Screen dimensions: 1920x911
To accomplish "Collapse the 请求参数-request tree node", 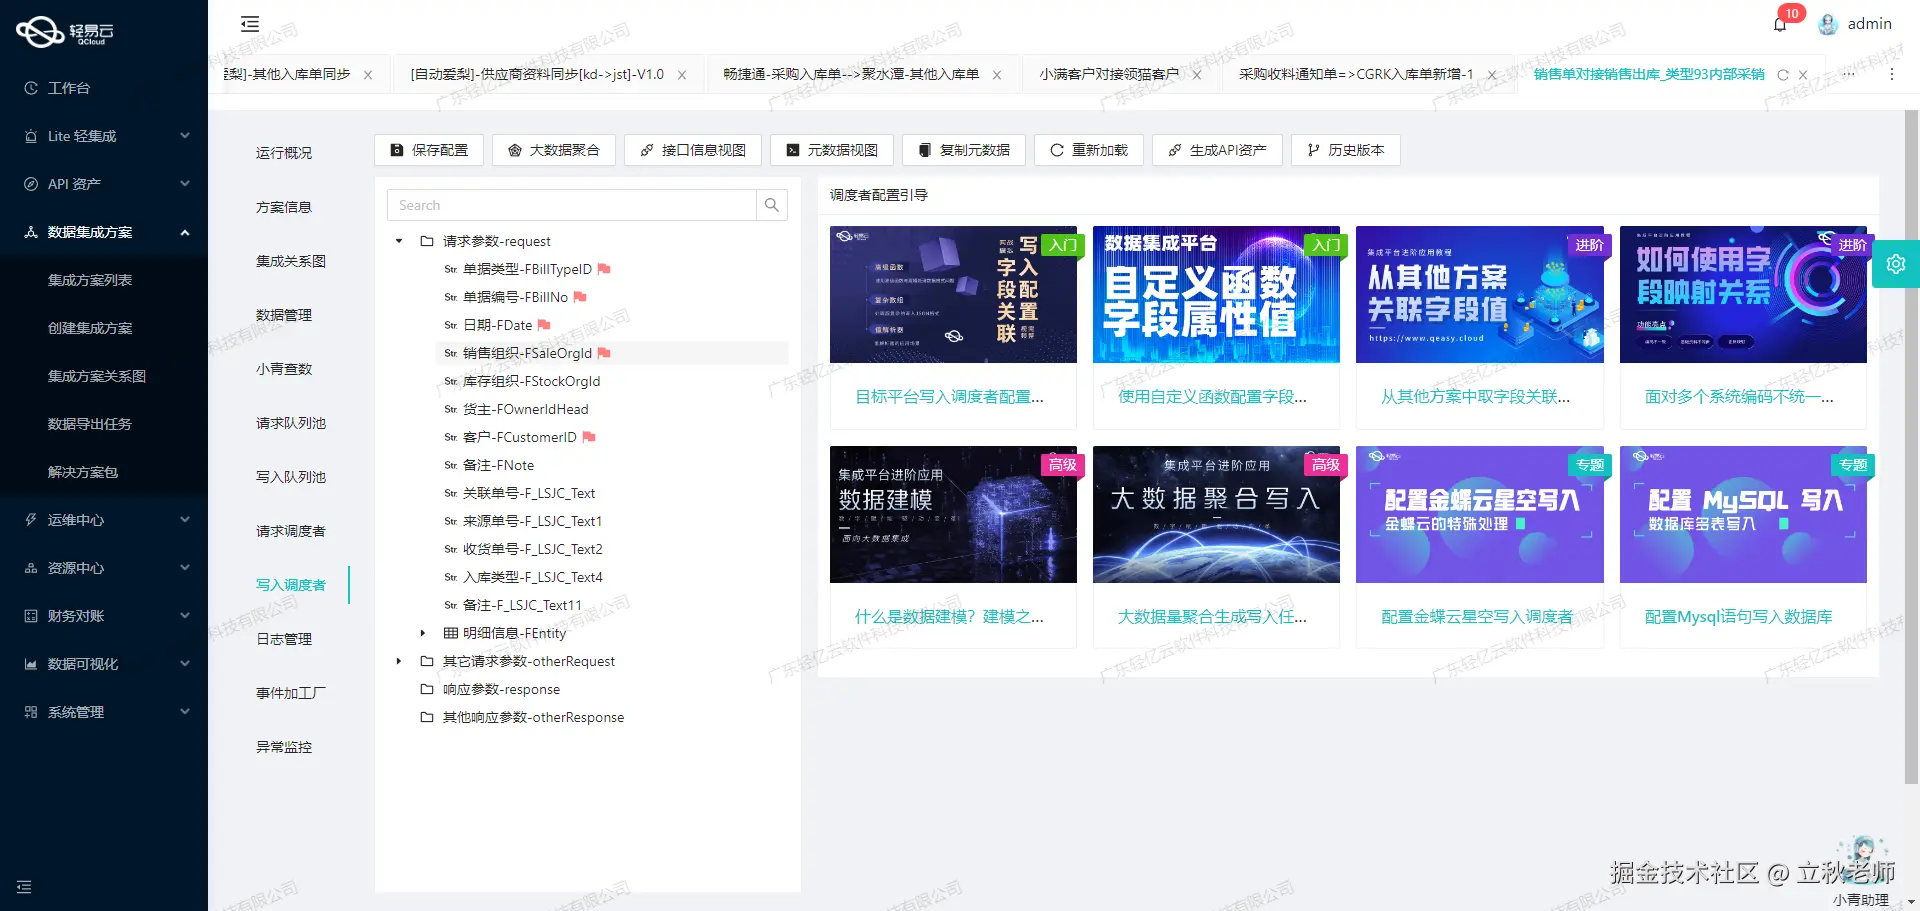I will click(x=399, y=241).
